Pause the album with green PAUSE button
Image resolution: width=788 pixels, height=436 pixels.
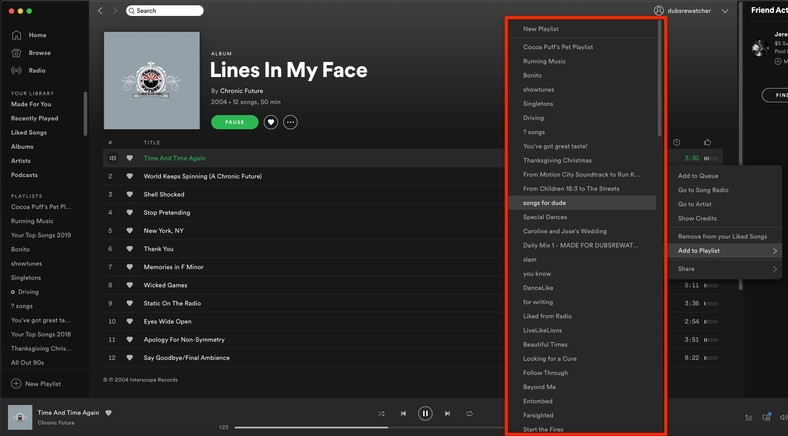235,122
